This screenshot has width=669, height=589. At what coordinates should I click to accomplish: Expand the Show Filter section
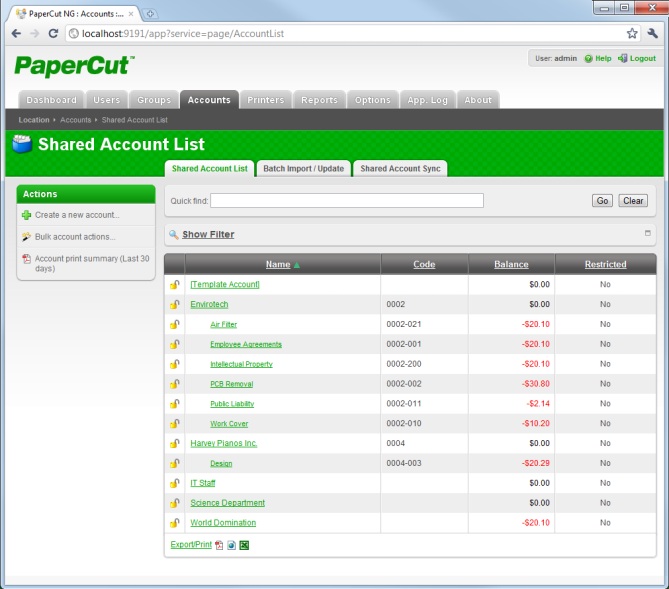208,235
